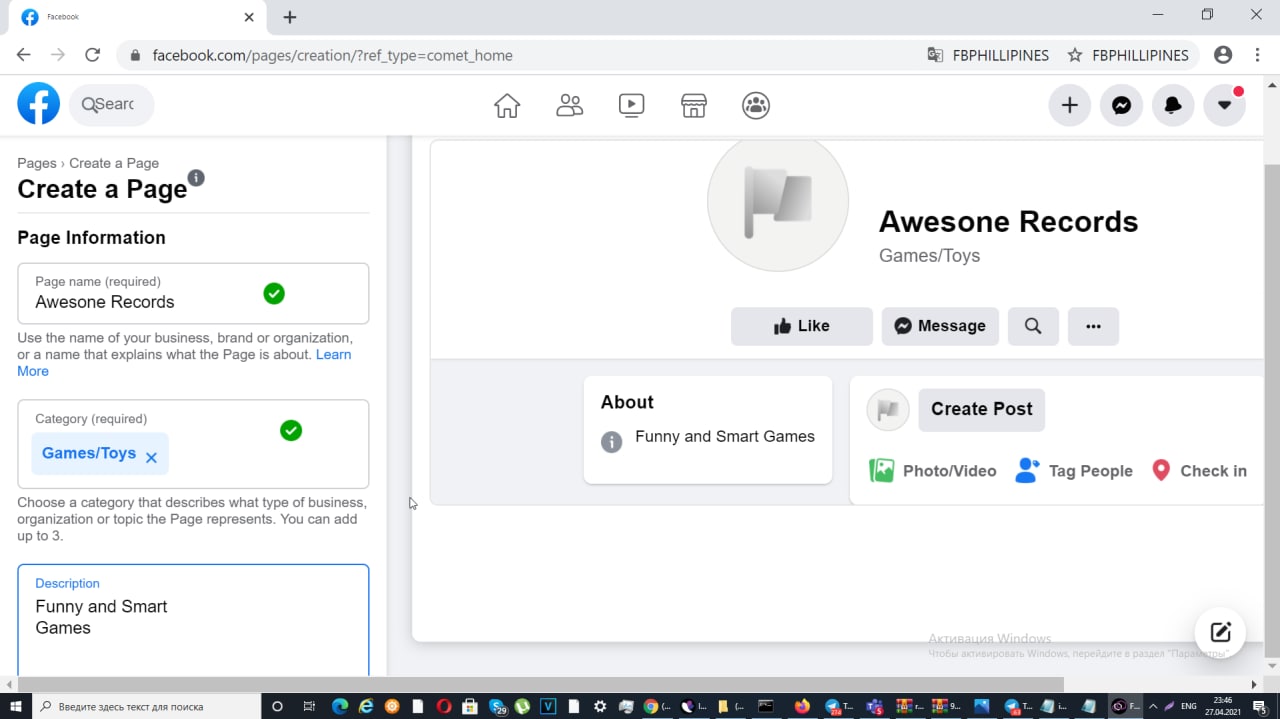Viewport: 1280px width, 719px height.
Task: Click the info icon beside Create a Page
Action: (x=196, y=177)
